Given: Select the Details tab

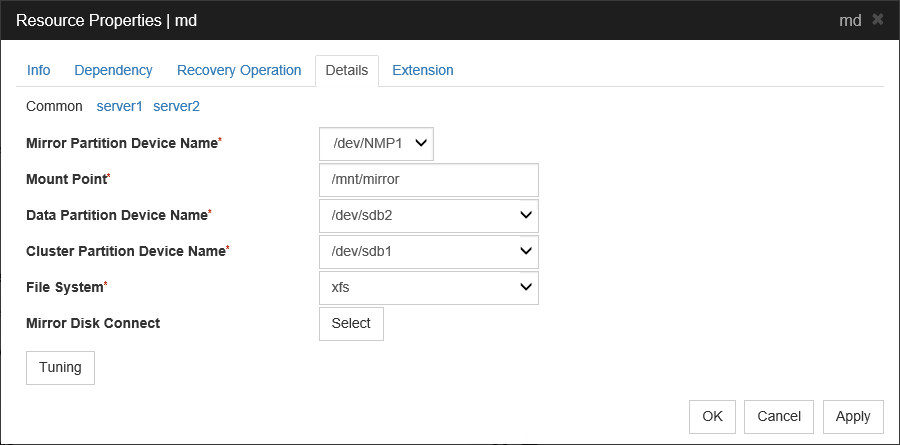Looking at the screenshot, I should [347, 71].
